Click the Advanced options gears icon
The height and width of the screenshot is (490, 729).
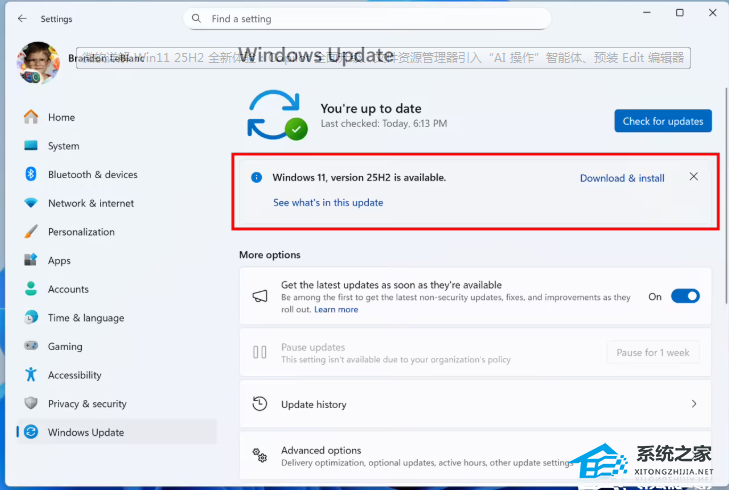coord(260,455)
